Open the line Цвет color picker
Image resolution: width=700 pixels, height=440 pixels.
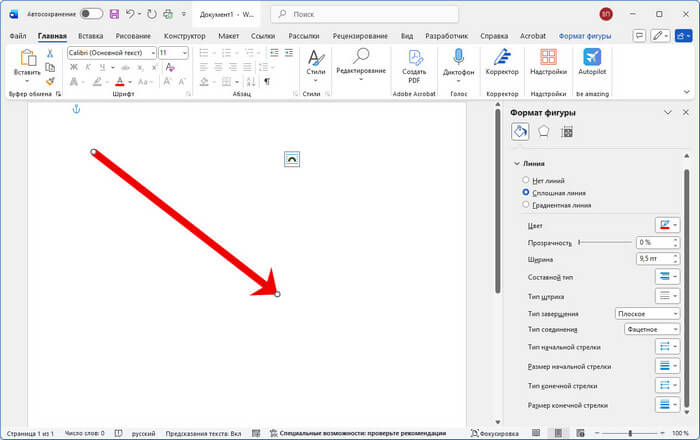click(667, 226)
